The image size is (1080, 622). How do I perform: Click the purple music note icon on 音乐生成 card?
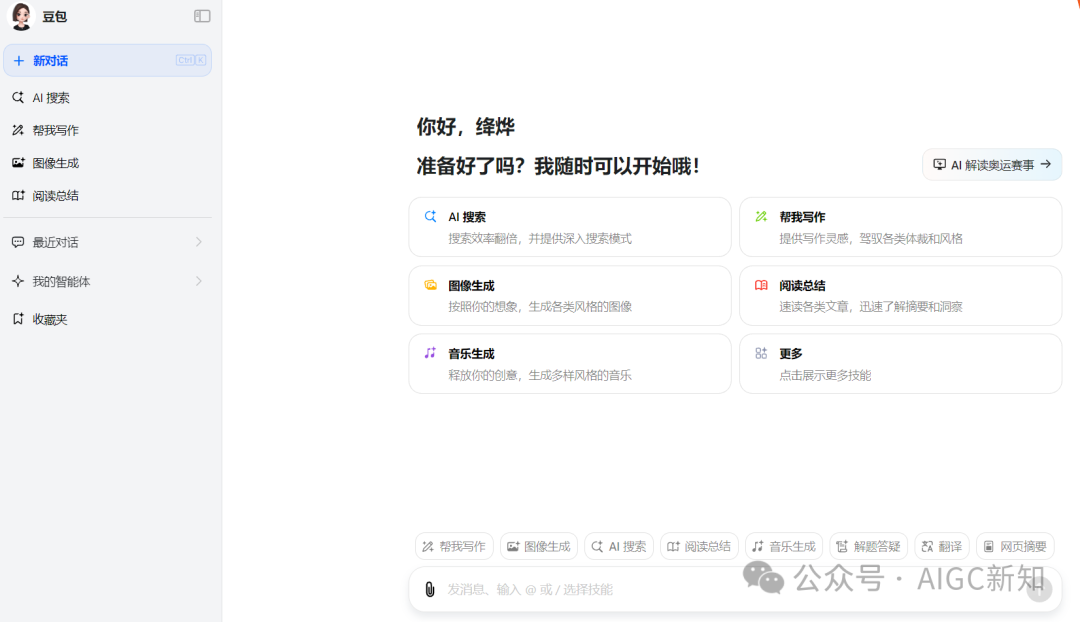point(430,353)
